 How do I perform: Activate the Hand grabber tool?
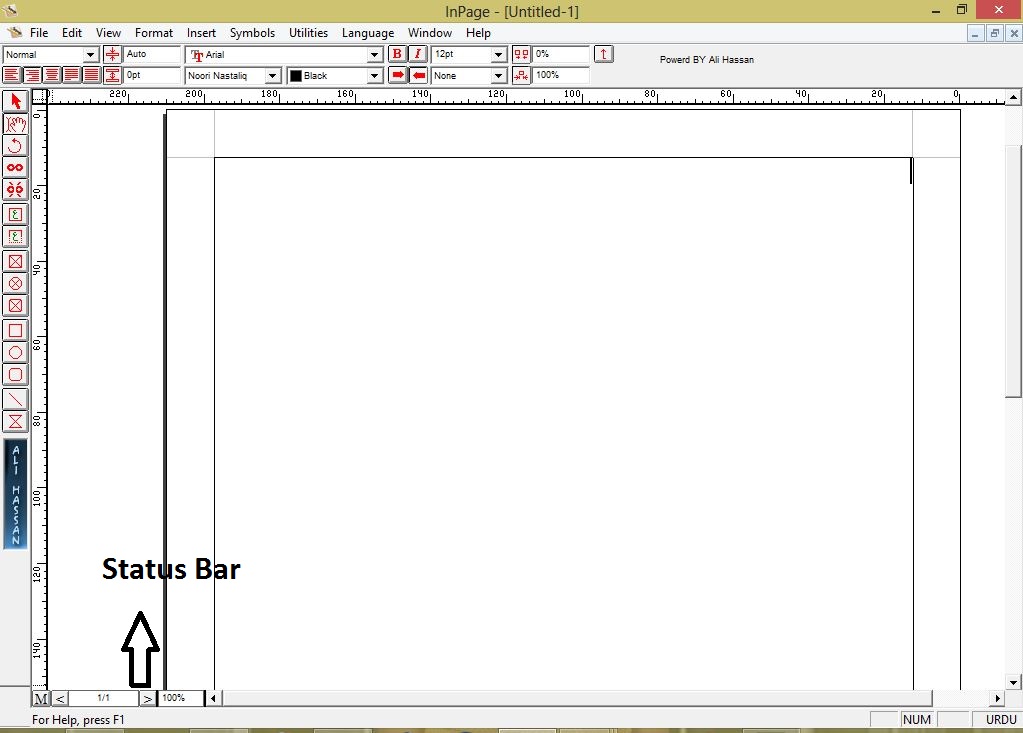[x=14, y=124]
